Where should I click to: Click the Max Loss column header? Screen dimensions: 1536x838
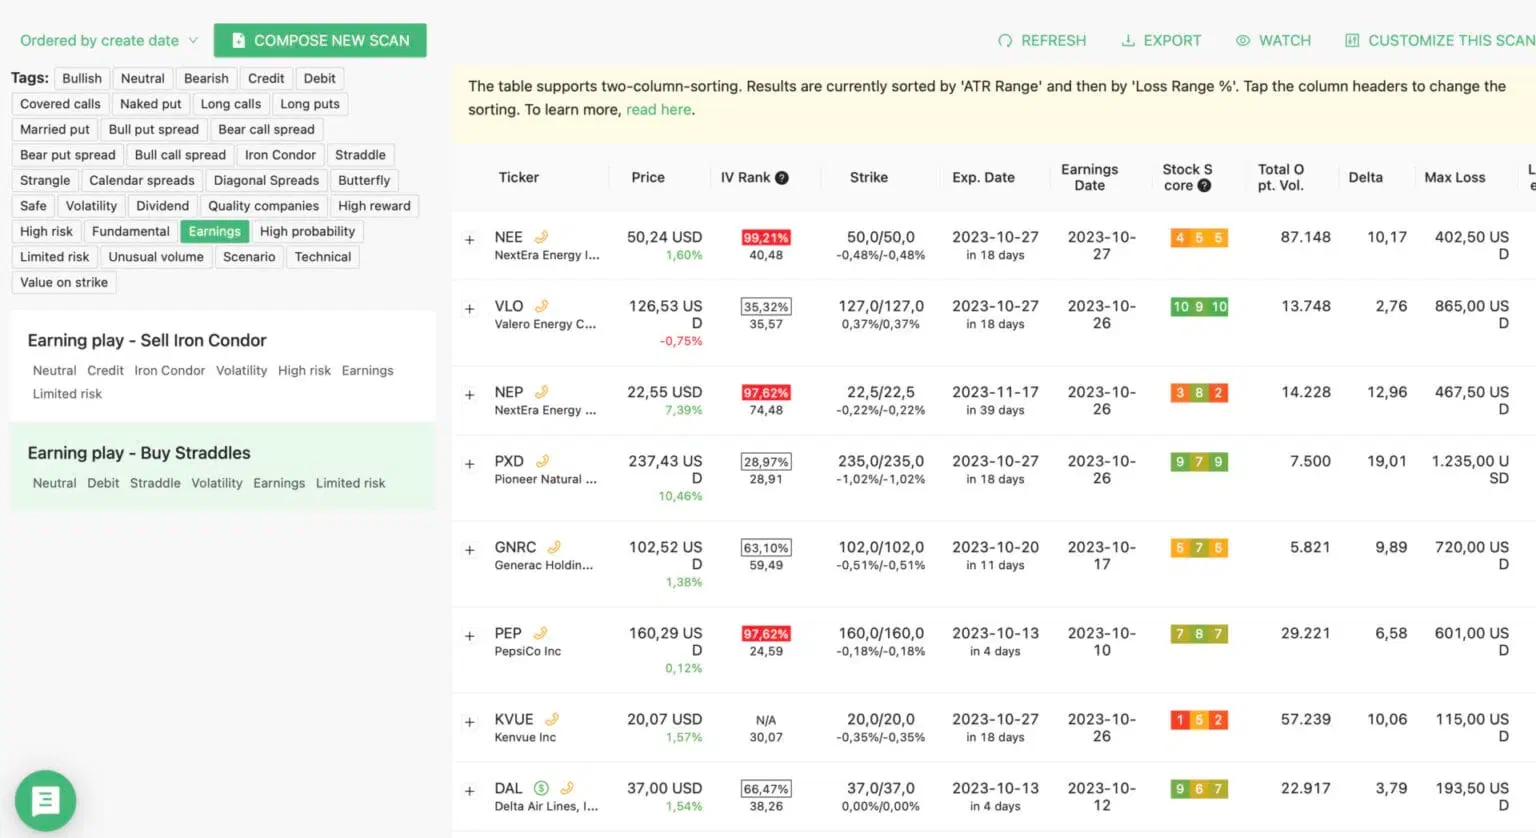[1455, 177]
